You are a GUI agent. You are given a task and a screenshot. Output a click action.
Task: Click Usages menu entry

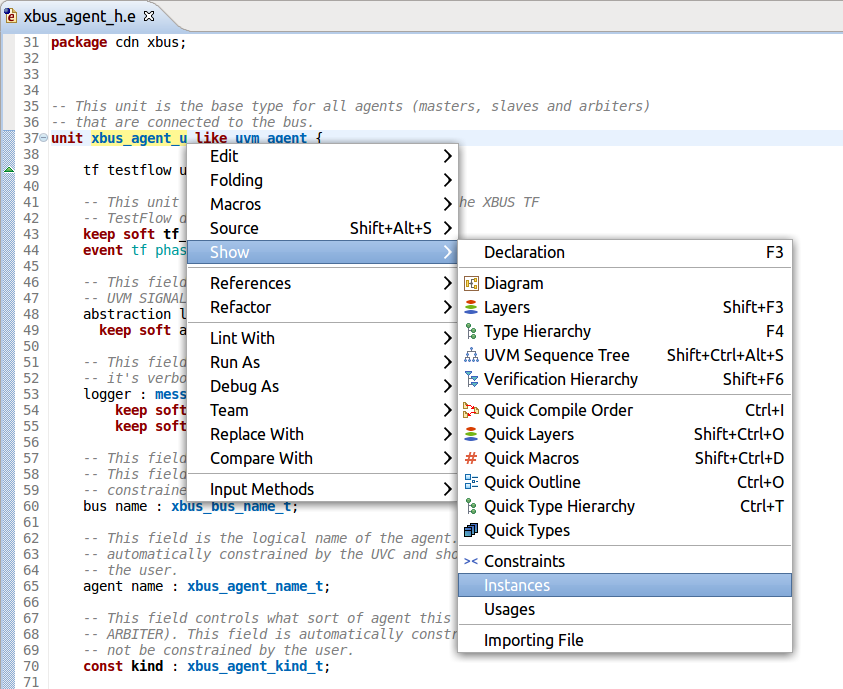(509, 609)
